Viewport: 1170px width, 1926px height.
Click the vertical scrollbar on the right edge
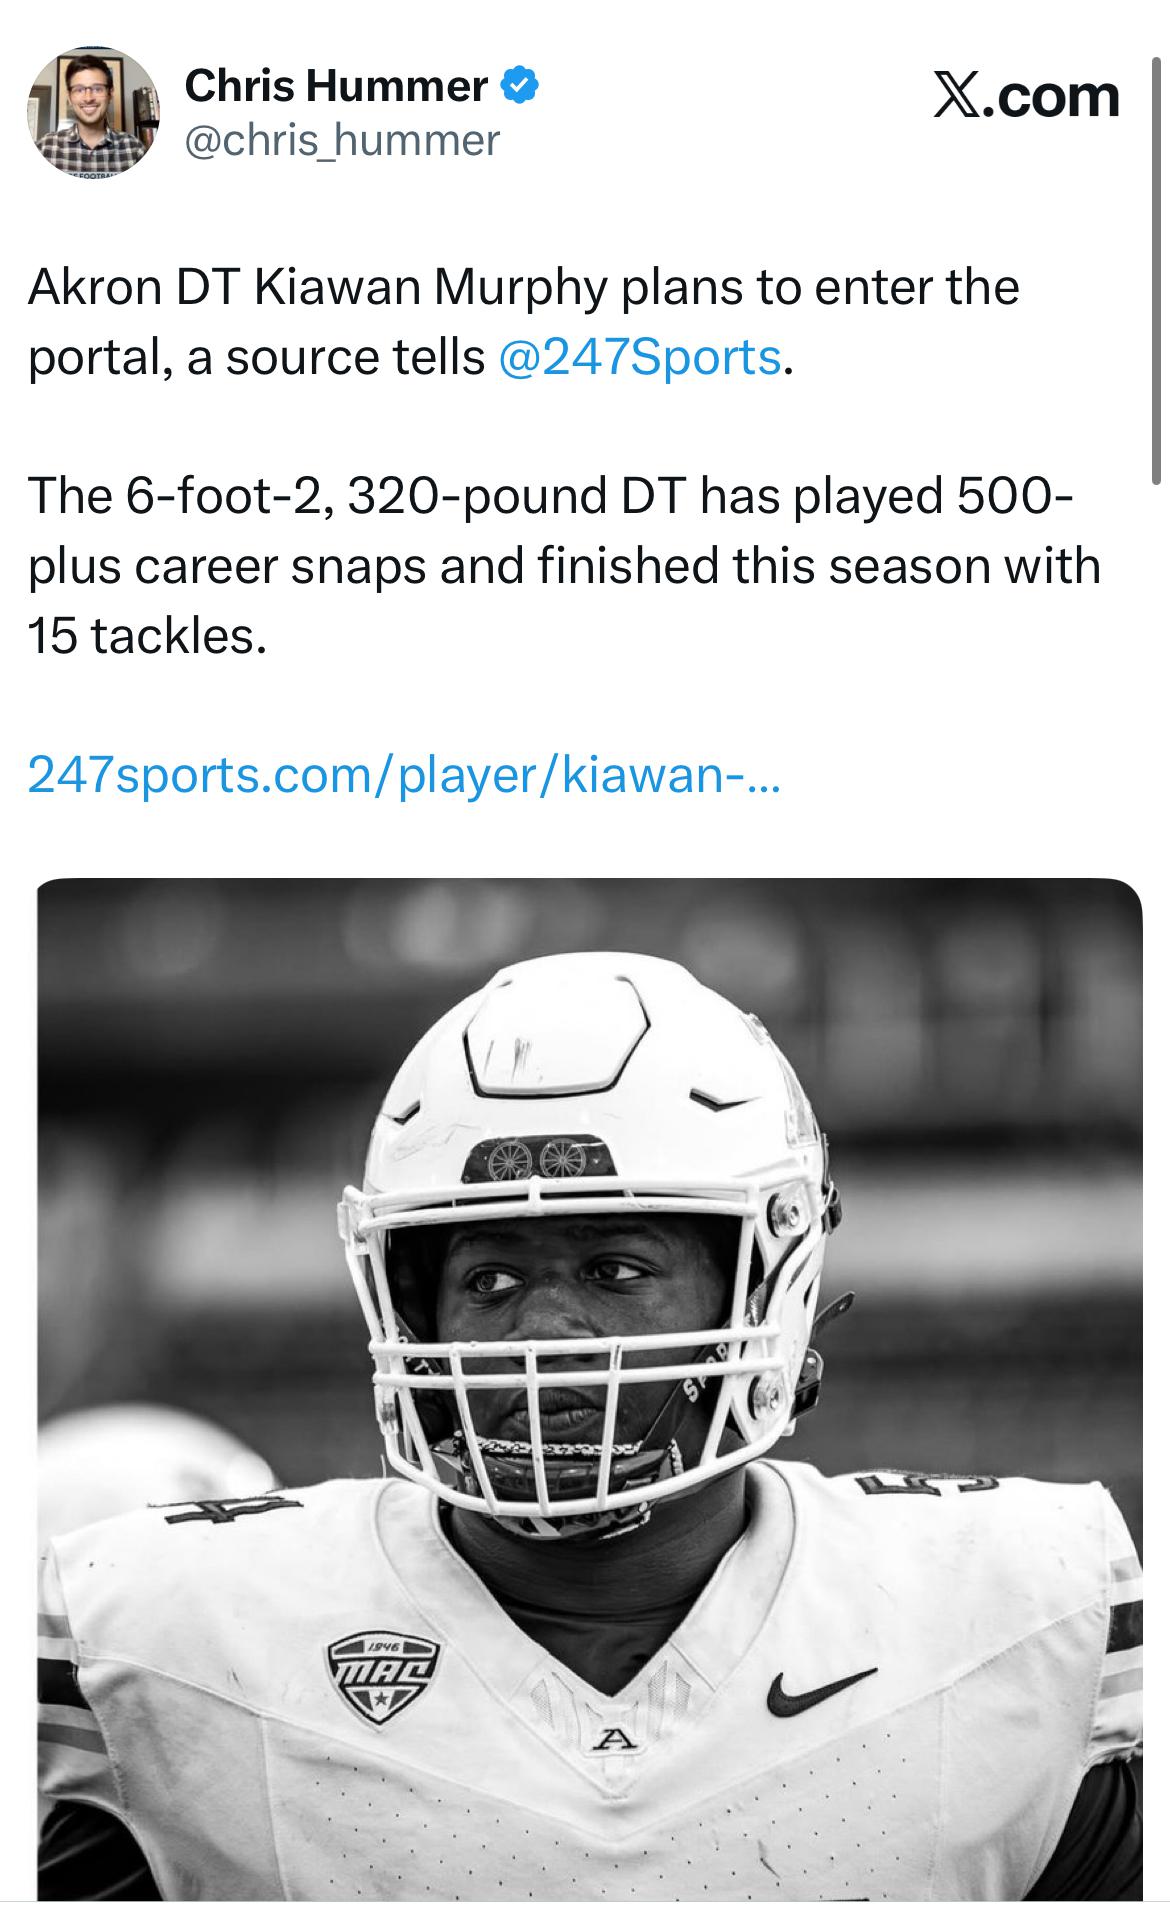tap(1158, 260)
